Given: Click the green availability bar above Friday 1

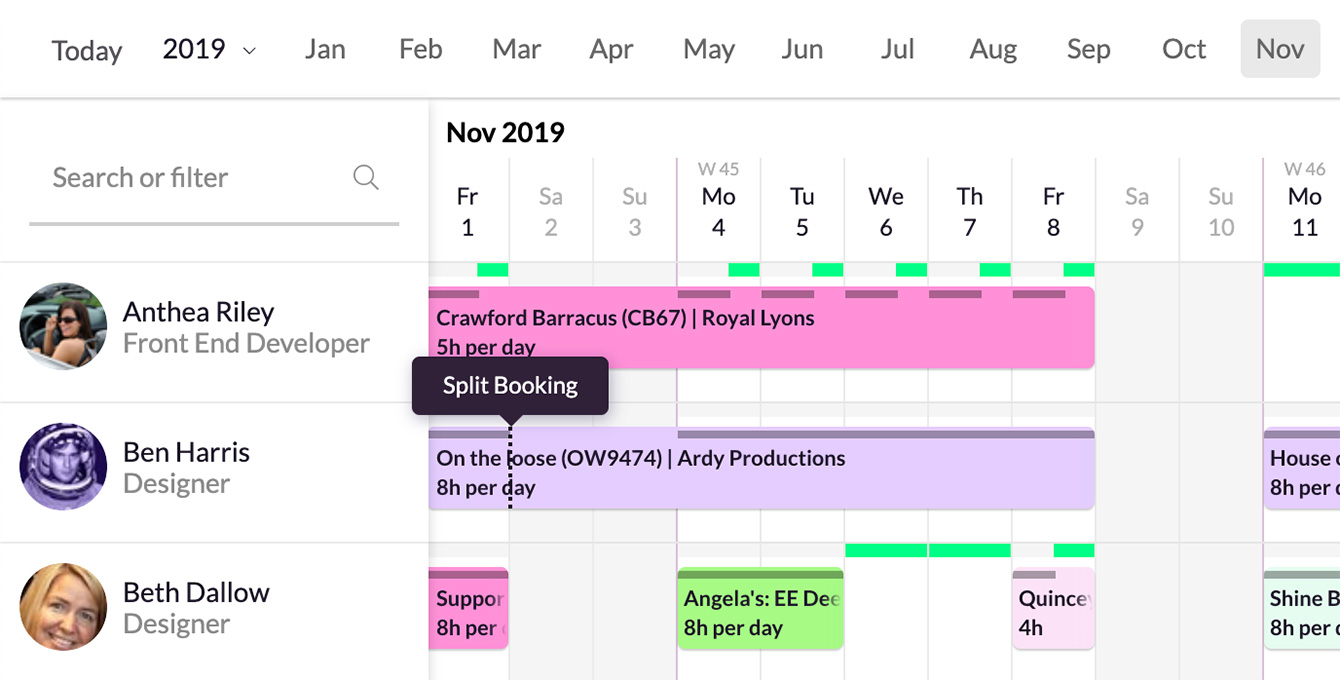Looking at the screenshot, I should [494, 268].
